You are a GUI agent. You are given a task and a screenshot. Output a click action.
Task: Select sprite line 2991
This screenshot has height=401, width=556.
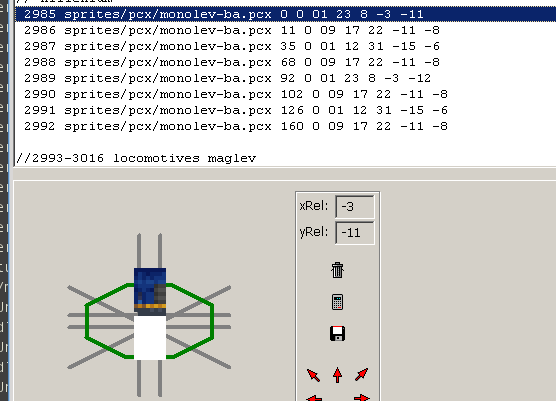coord(285,110)
